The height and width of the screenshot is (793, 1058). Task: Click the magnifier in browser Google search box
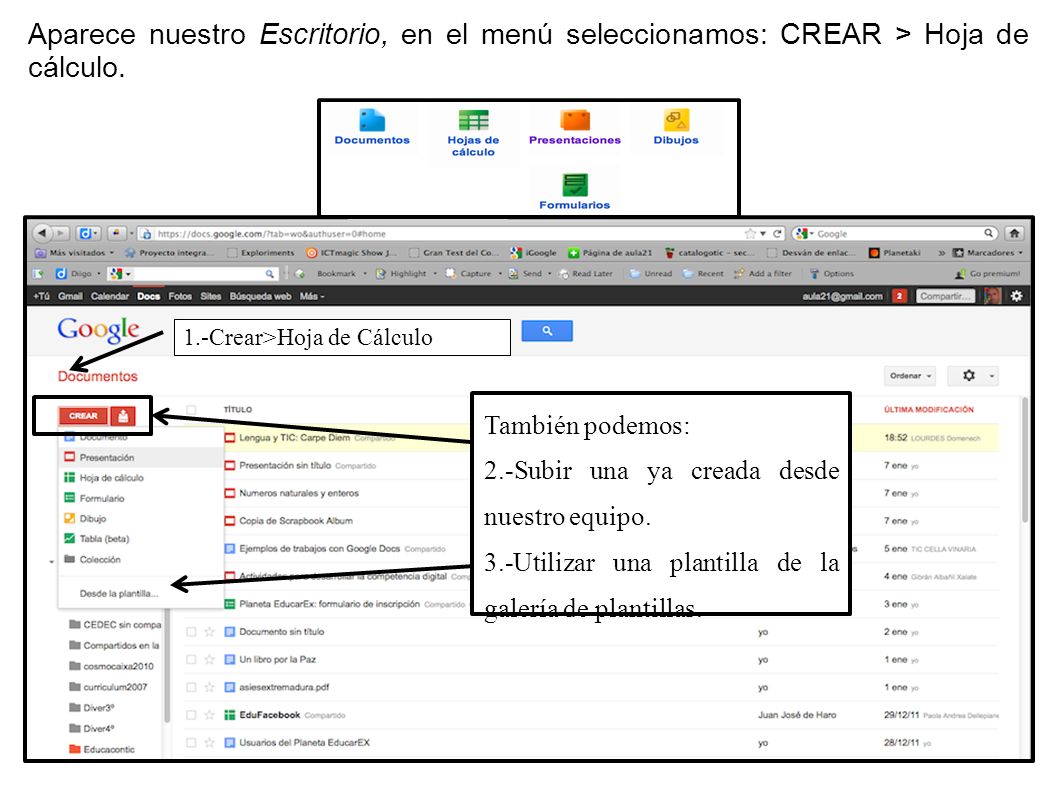pos(988,233)
